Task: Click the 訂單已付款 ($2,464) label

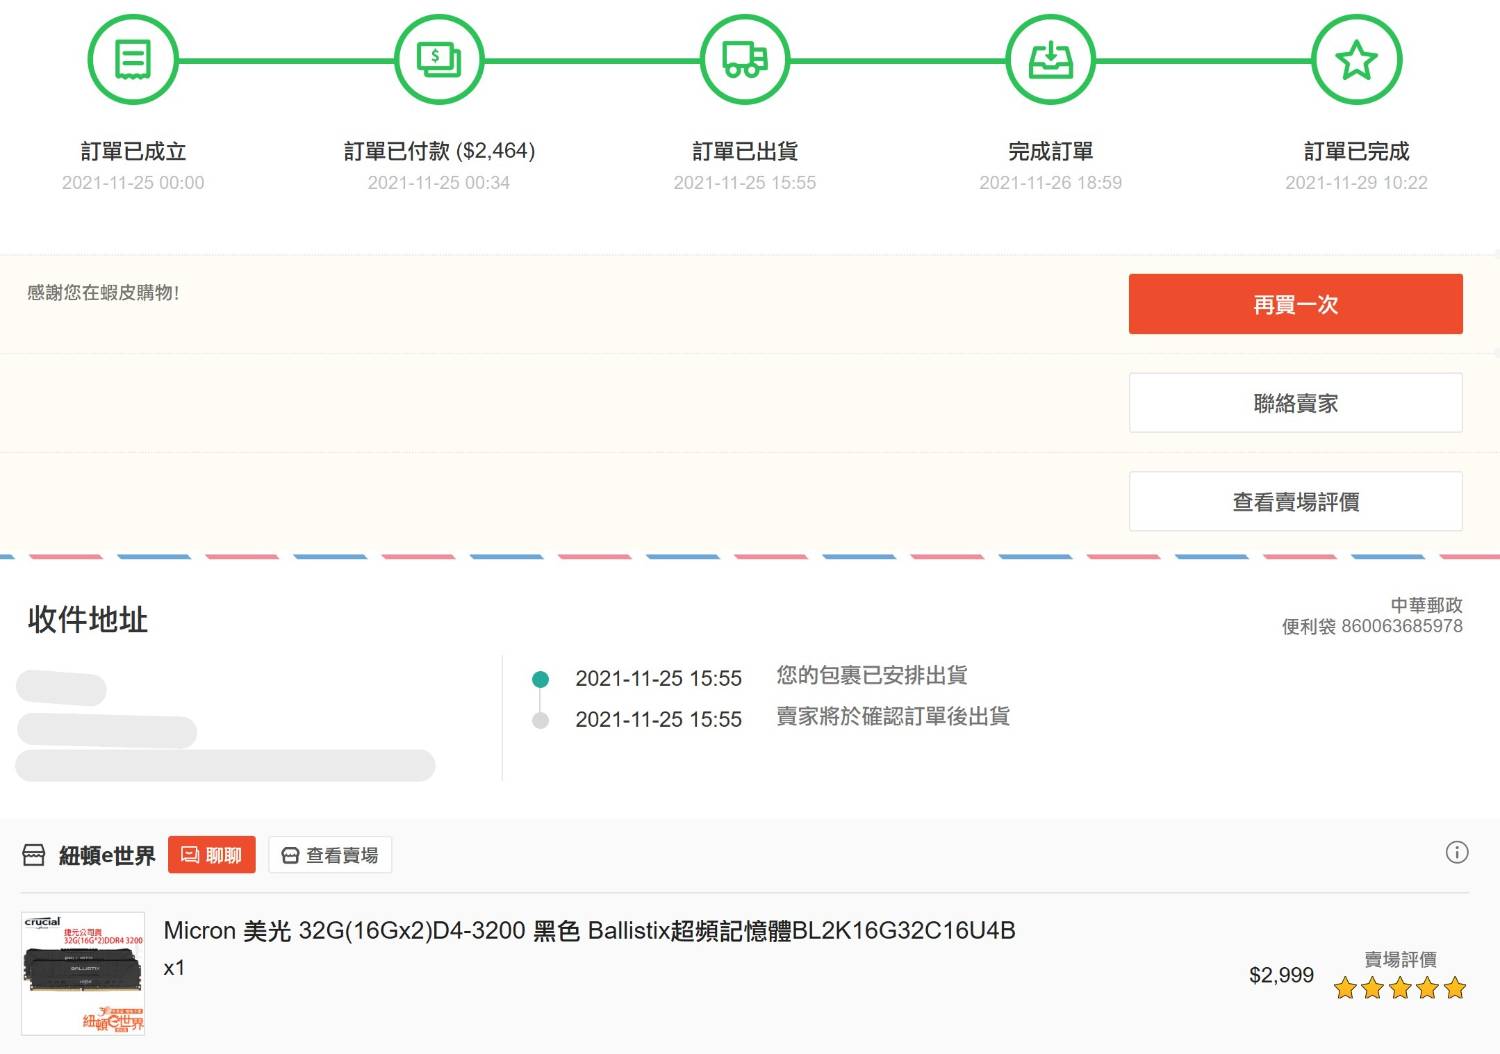Action: tap(439, 151)
